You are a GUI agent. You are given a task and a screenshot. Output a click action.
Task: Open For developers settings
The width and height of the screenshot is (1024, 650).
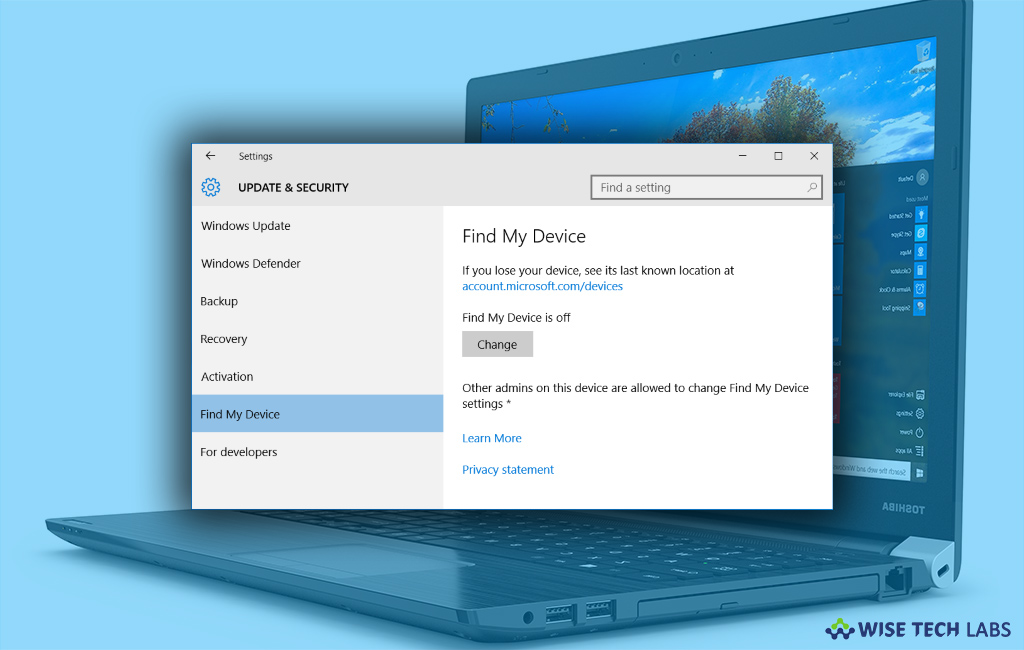317,452
